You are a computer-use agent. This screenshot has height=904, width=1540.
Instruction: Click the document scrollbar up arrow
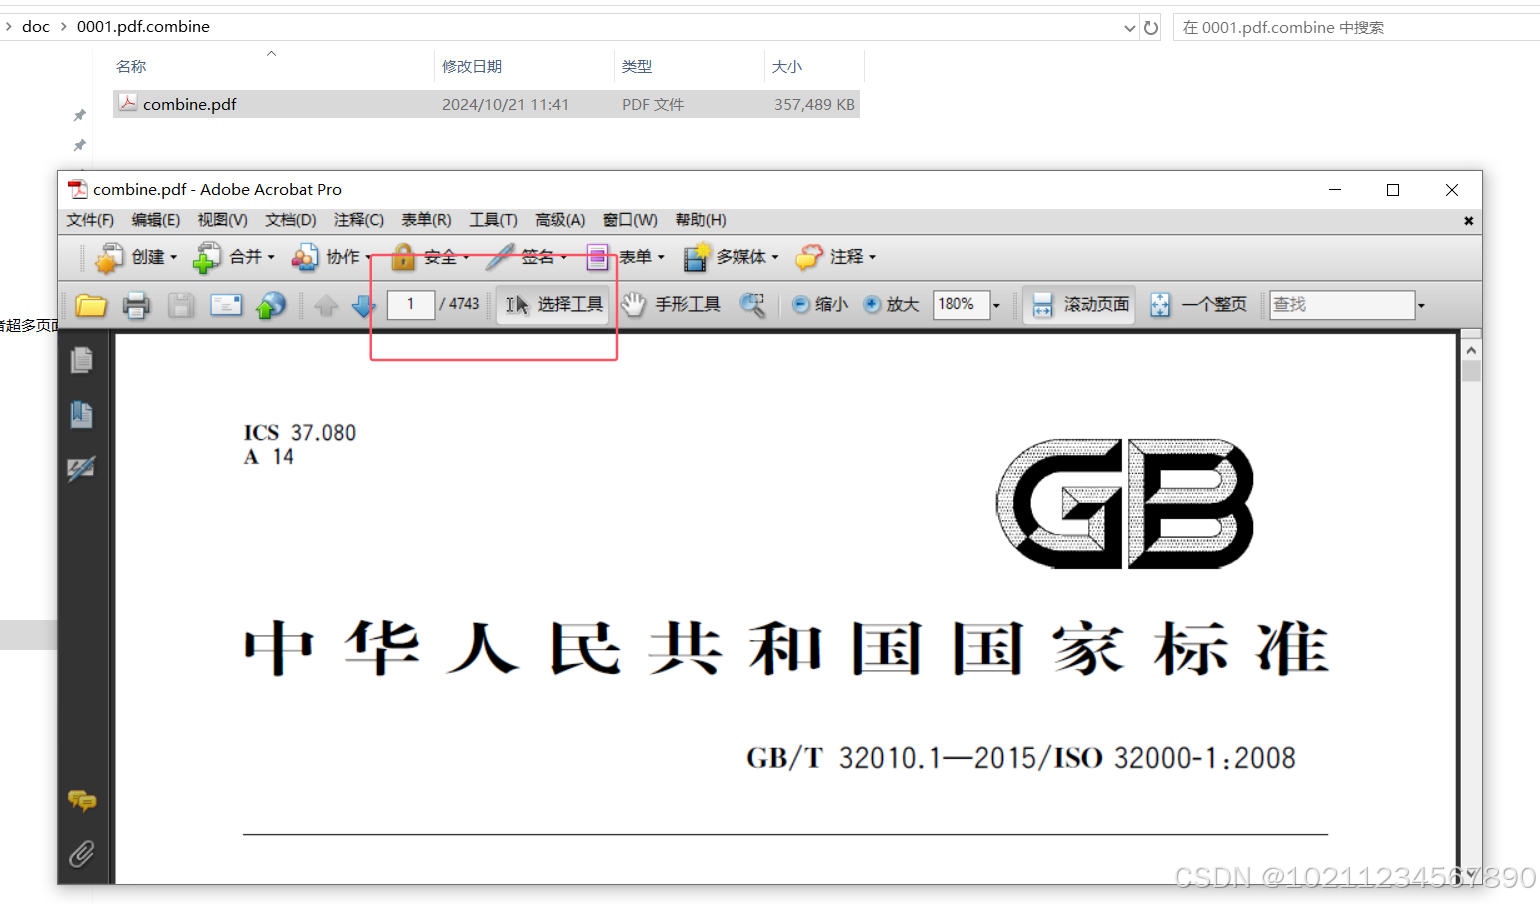click(1470, 350)
